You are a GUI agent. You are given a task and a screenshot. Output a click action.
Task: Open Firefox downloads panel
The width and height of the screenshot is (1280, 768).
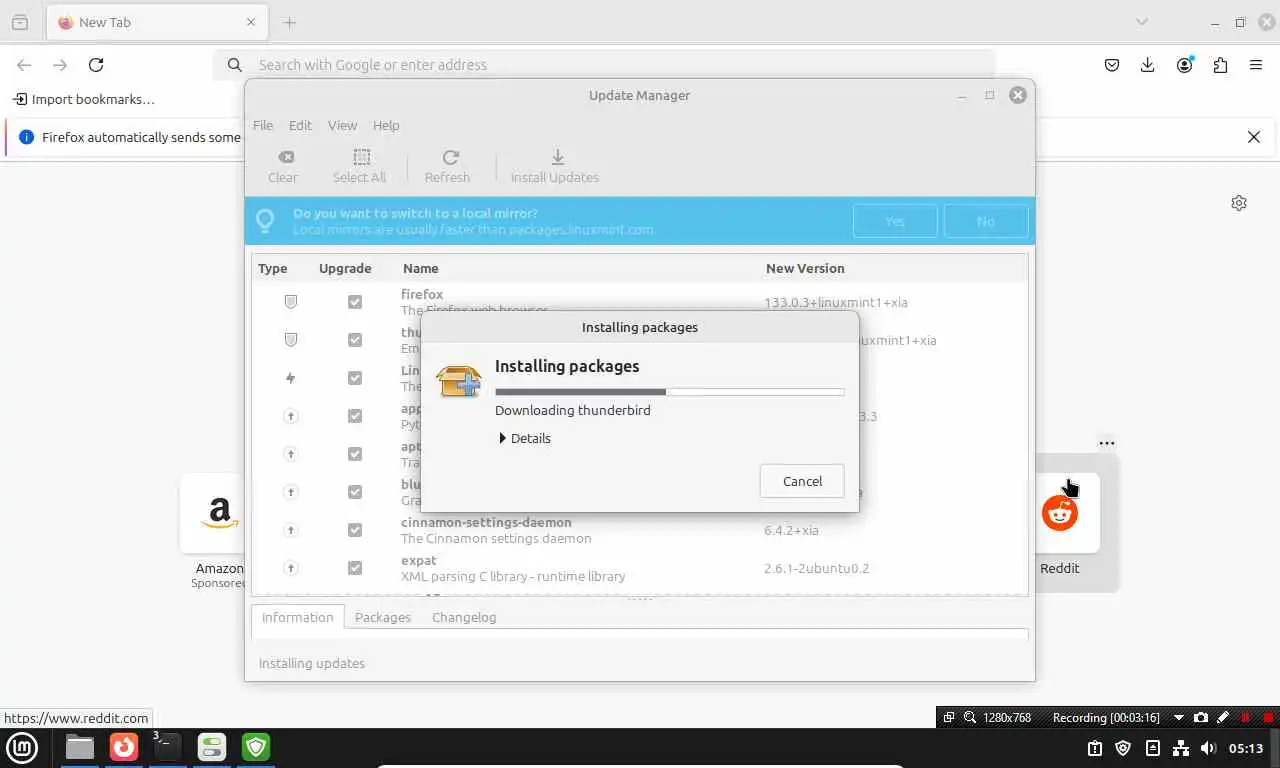pyautogui.click(x=1148, y=65)
